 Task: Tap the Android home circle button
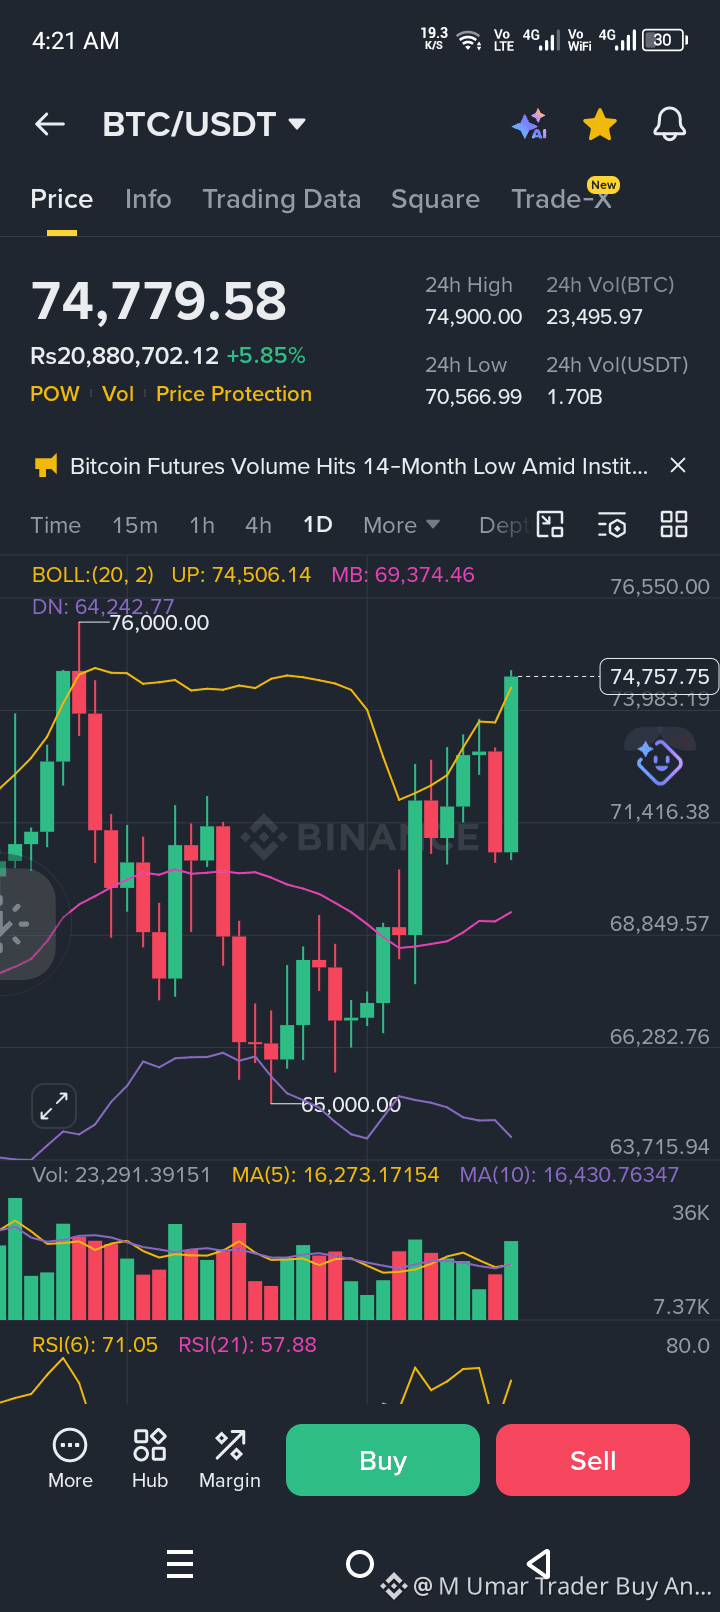click(x=360, y=1563)
